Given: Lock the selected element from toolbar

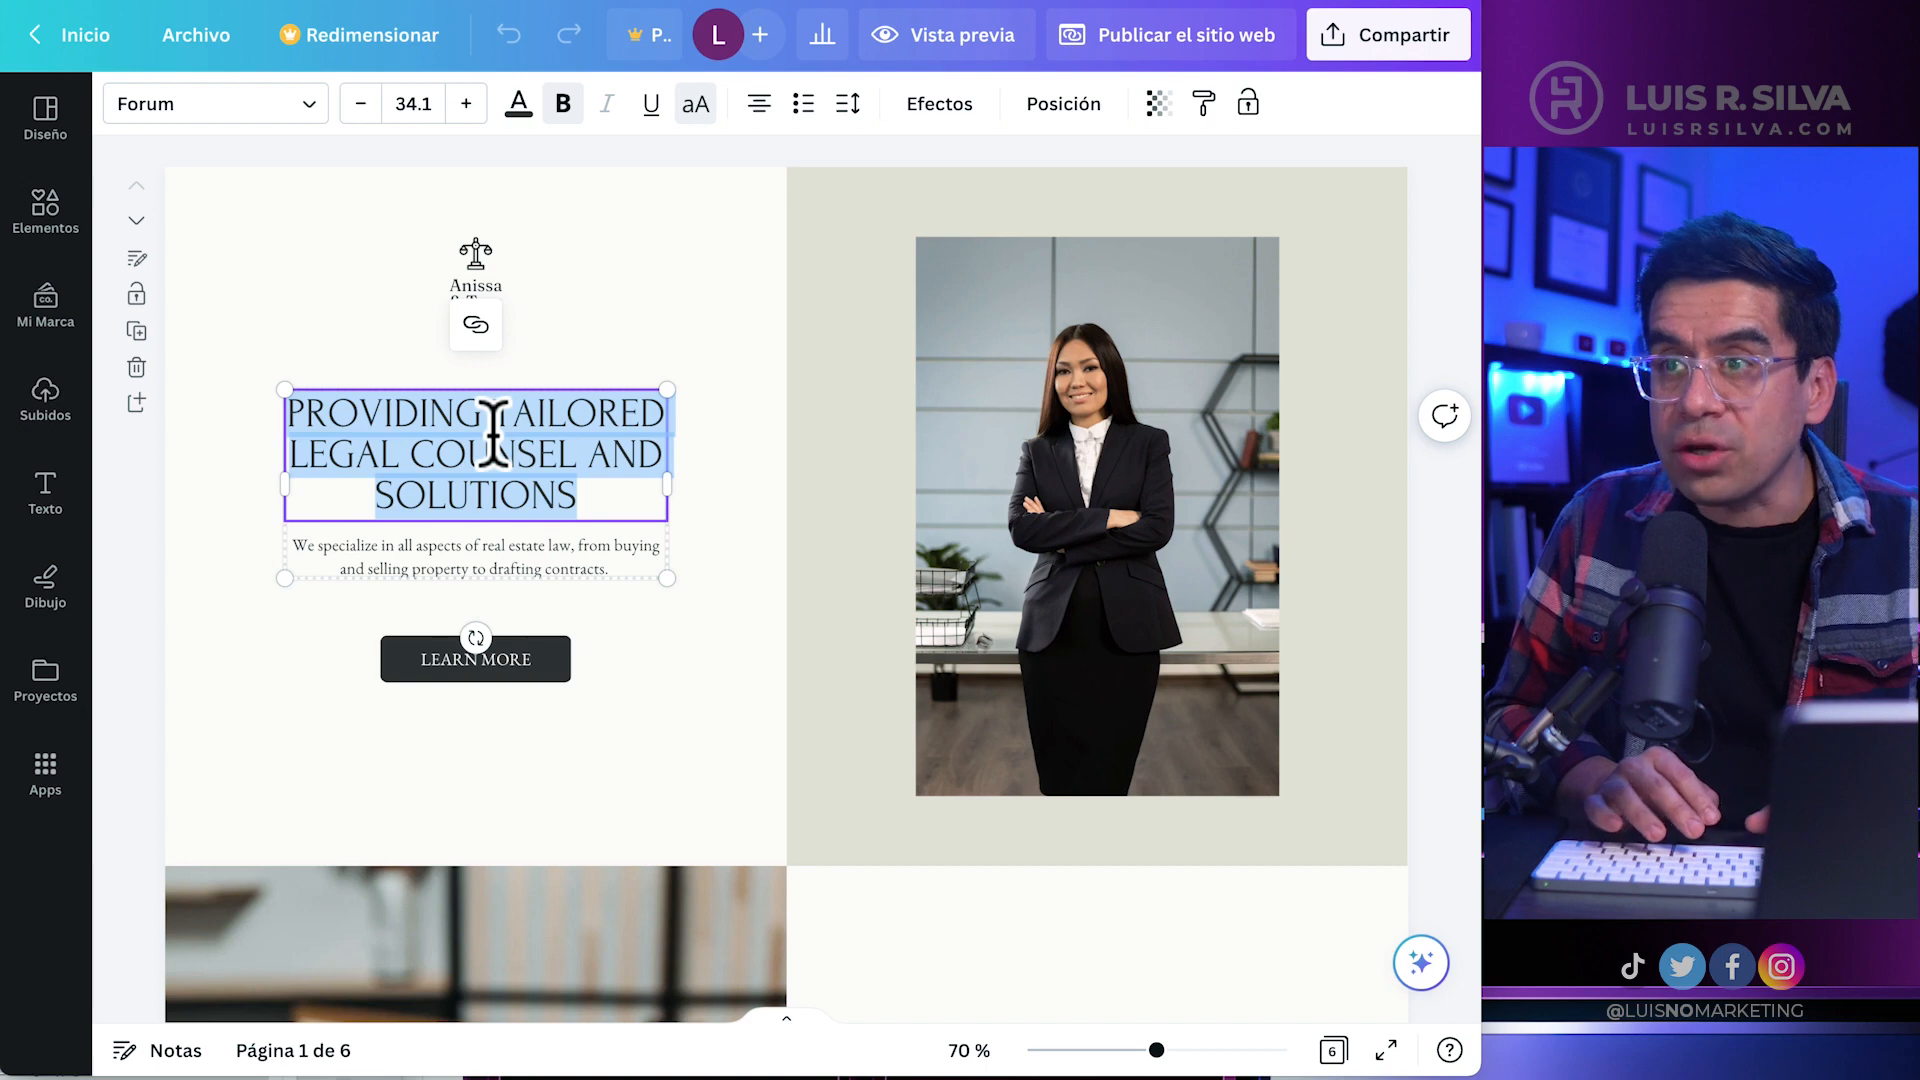Looking at the screenshot, I should point(1248,103).
